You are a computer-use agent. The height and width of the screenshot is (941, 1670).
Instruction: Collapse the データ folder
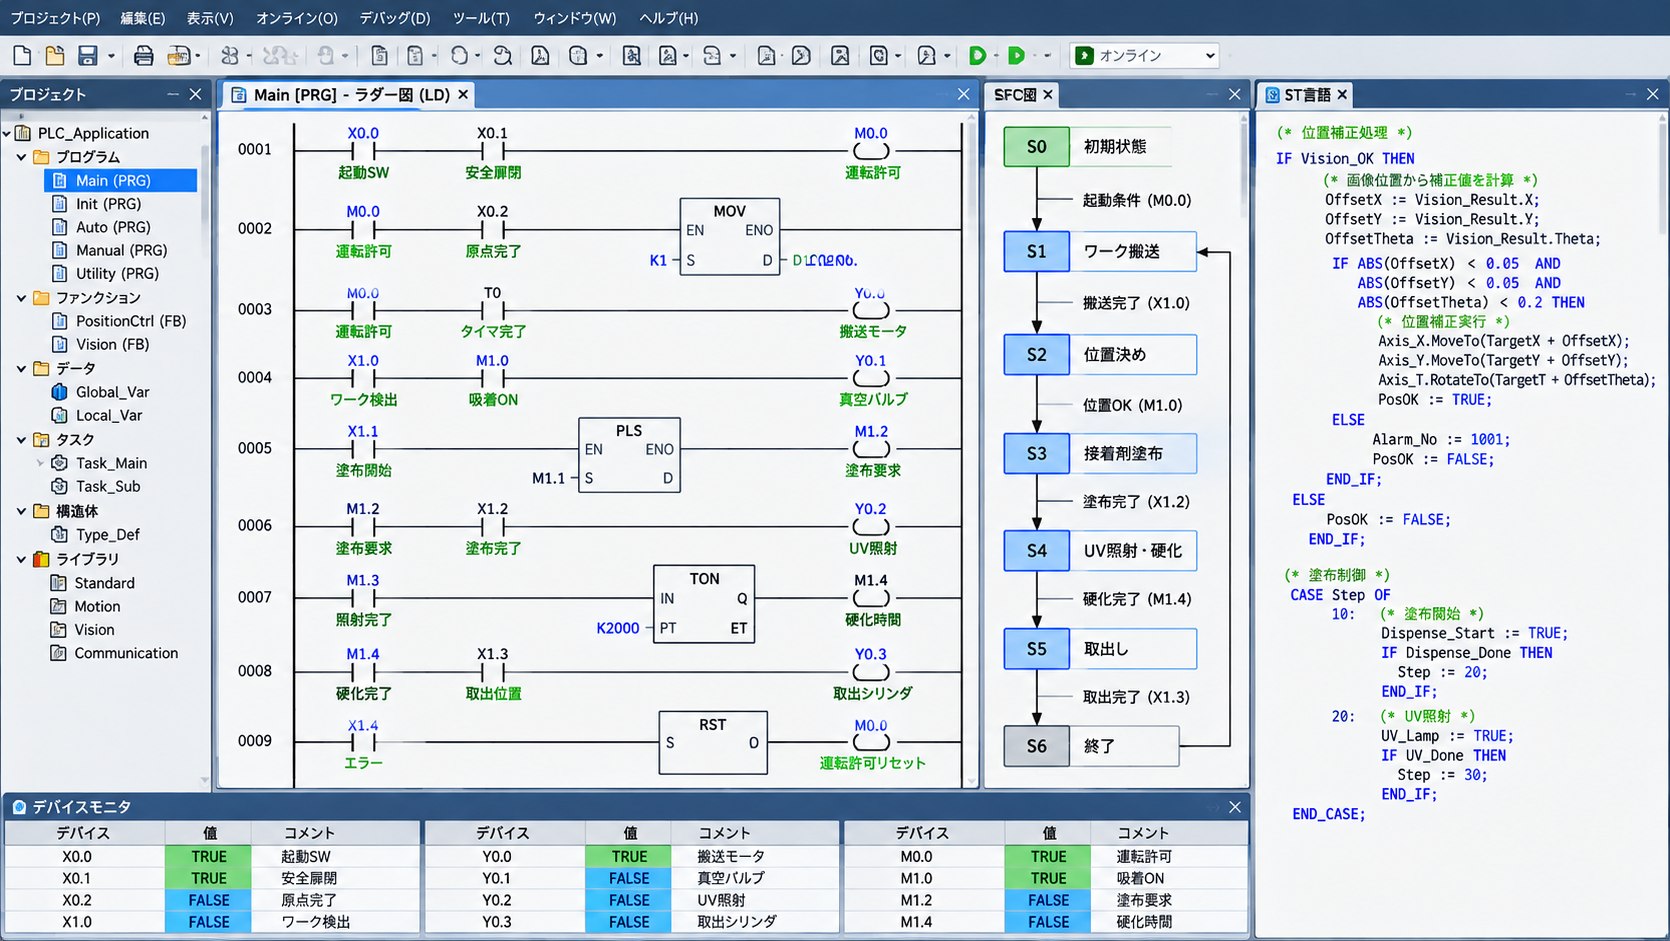point(21,368)
